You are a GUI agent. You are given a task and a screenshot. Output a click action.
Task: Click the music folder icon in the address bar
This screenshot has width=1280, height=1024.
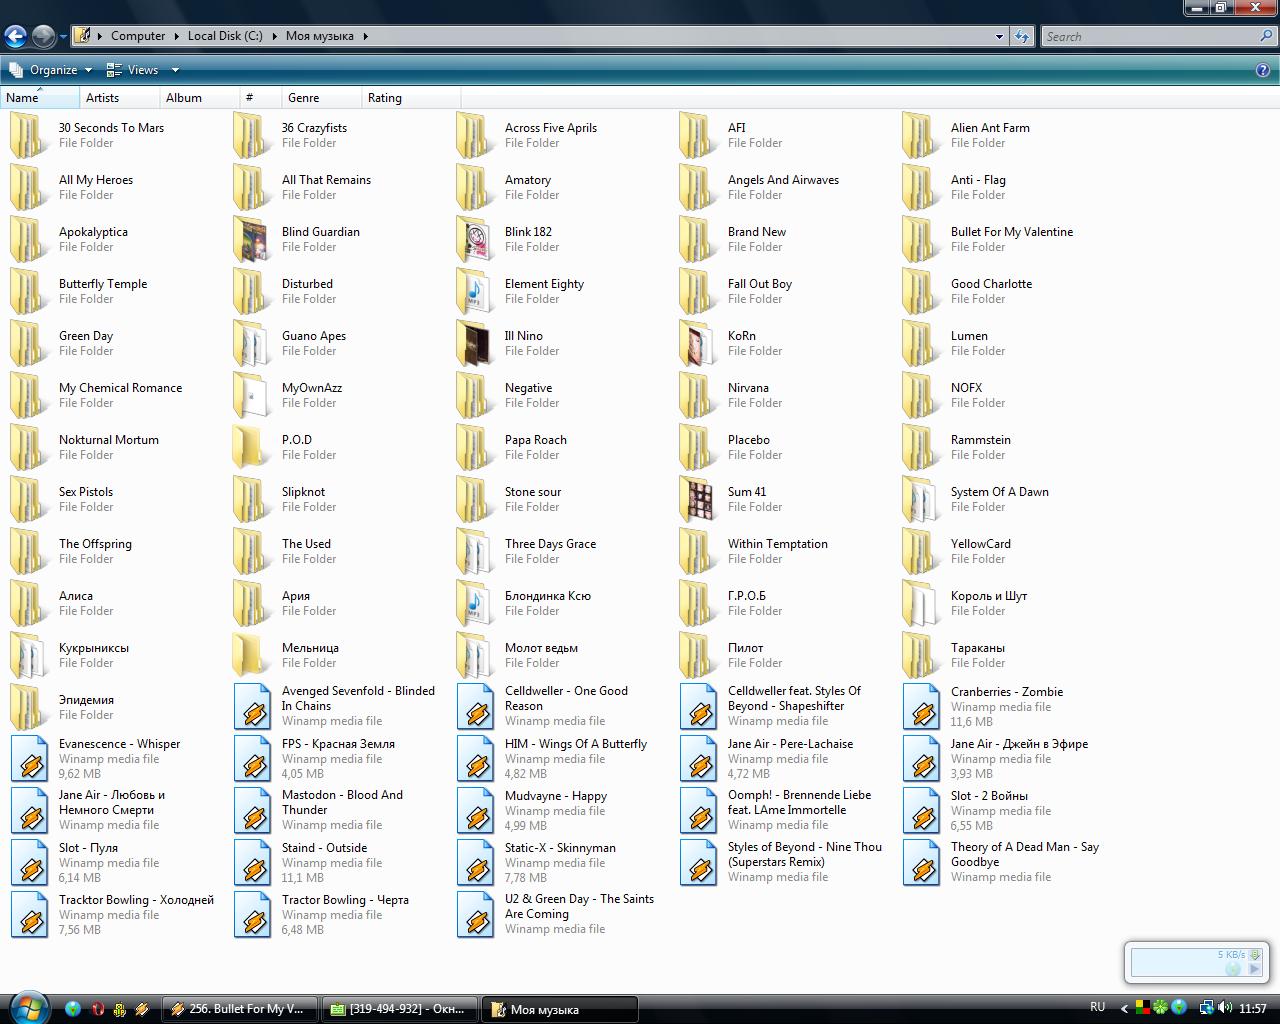click(x=84, y=36)
